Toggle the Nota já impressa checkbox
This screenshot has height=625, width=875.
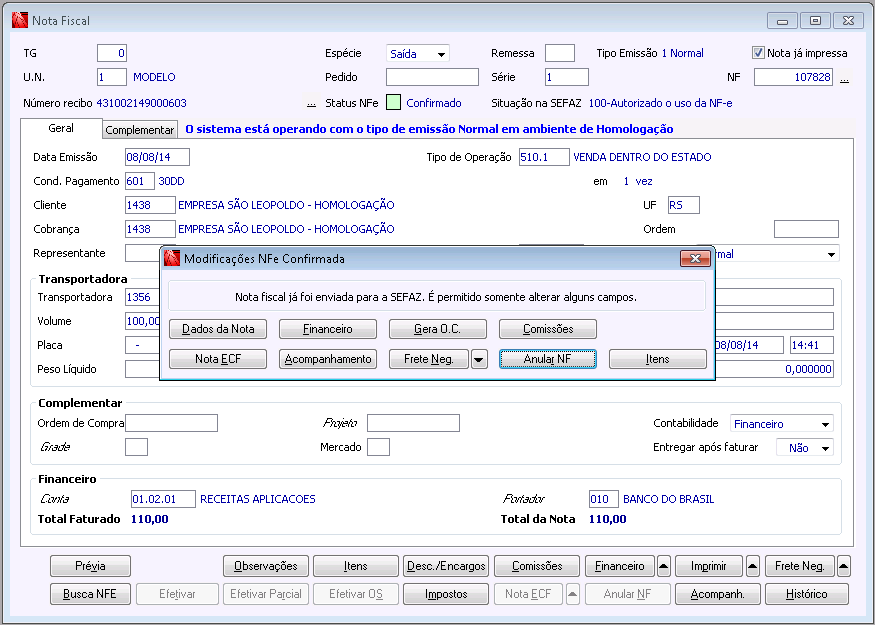[758, 53]
